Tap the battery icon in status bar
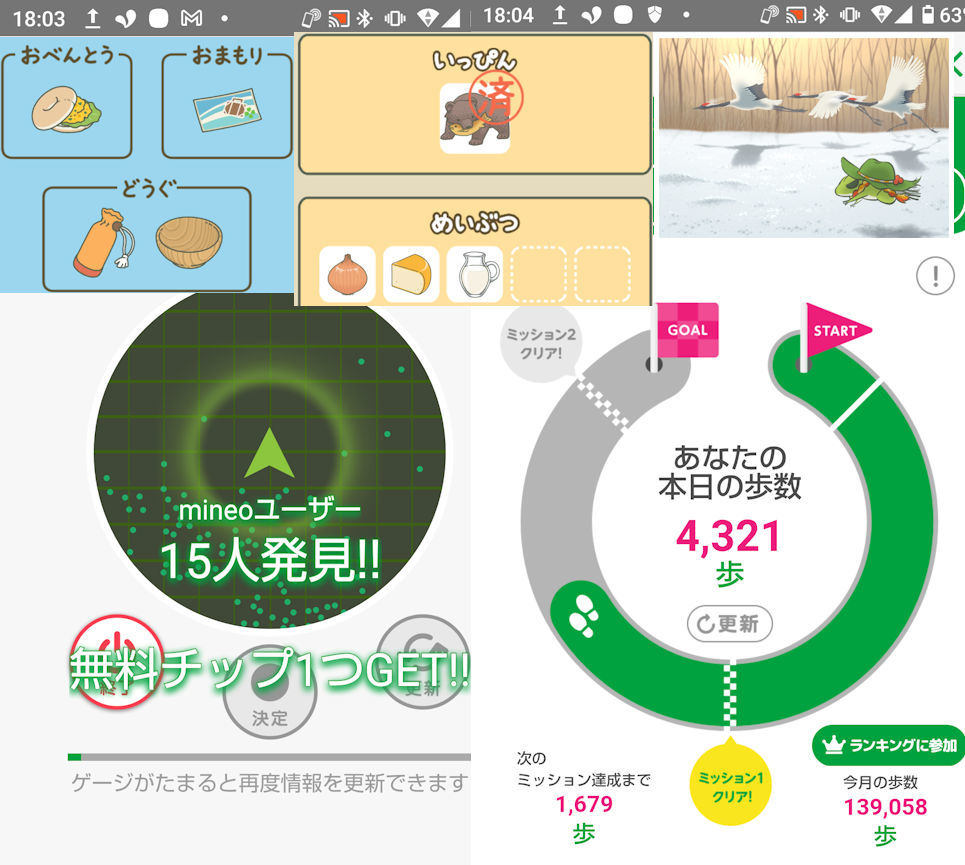 pyautogui.click(x=927, y=15)
